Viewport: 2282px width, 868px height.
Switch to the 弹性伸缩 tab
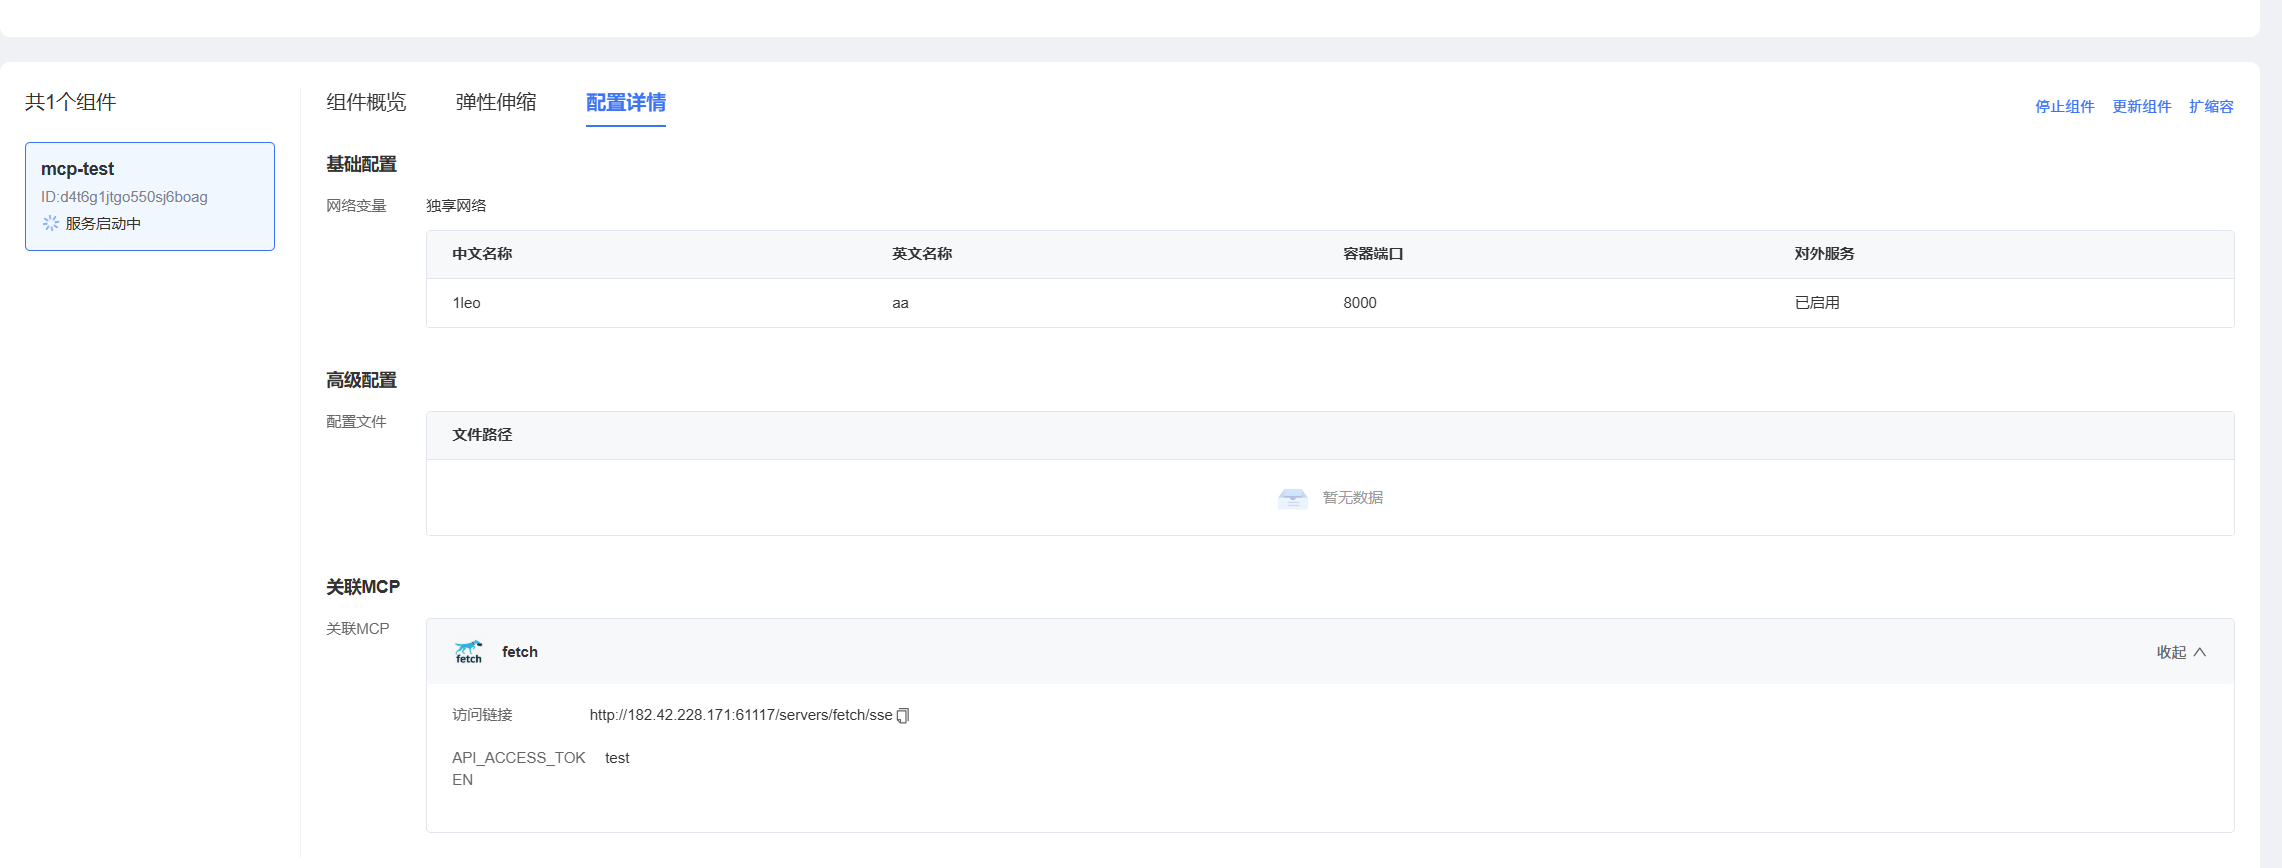(x=496, y=102)
